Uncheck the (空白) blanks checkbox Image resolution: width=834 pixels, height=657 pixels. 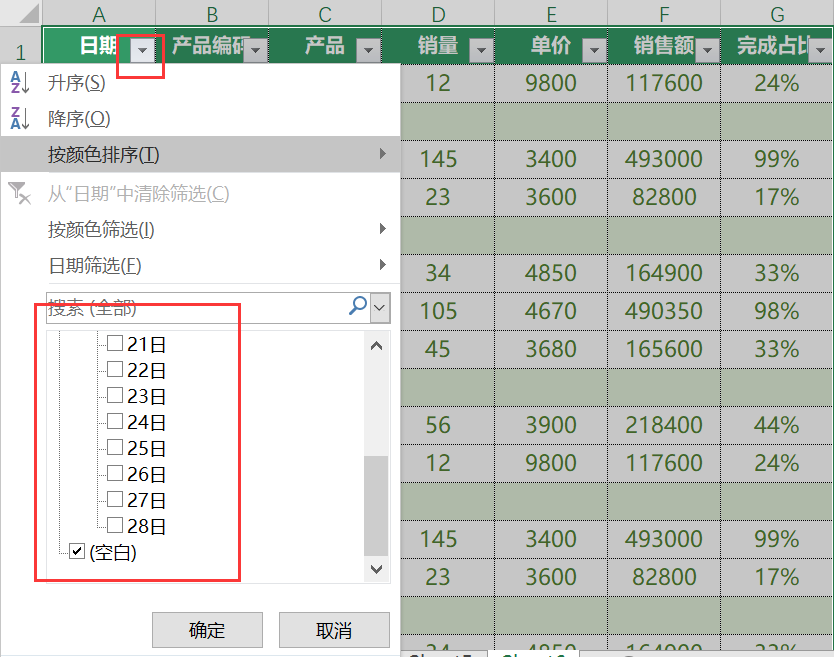(x=77, y=552)
